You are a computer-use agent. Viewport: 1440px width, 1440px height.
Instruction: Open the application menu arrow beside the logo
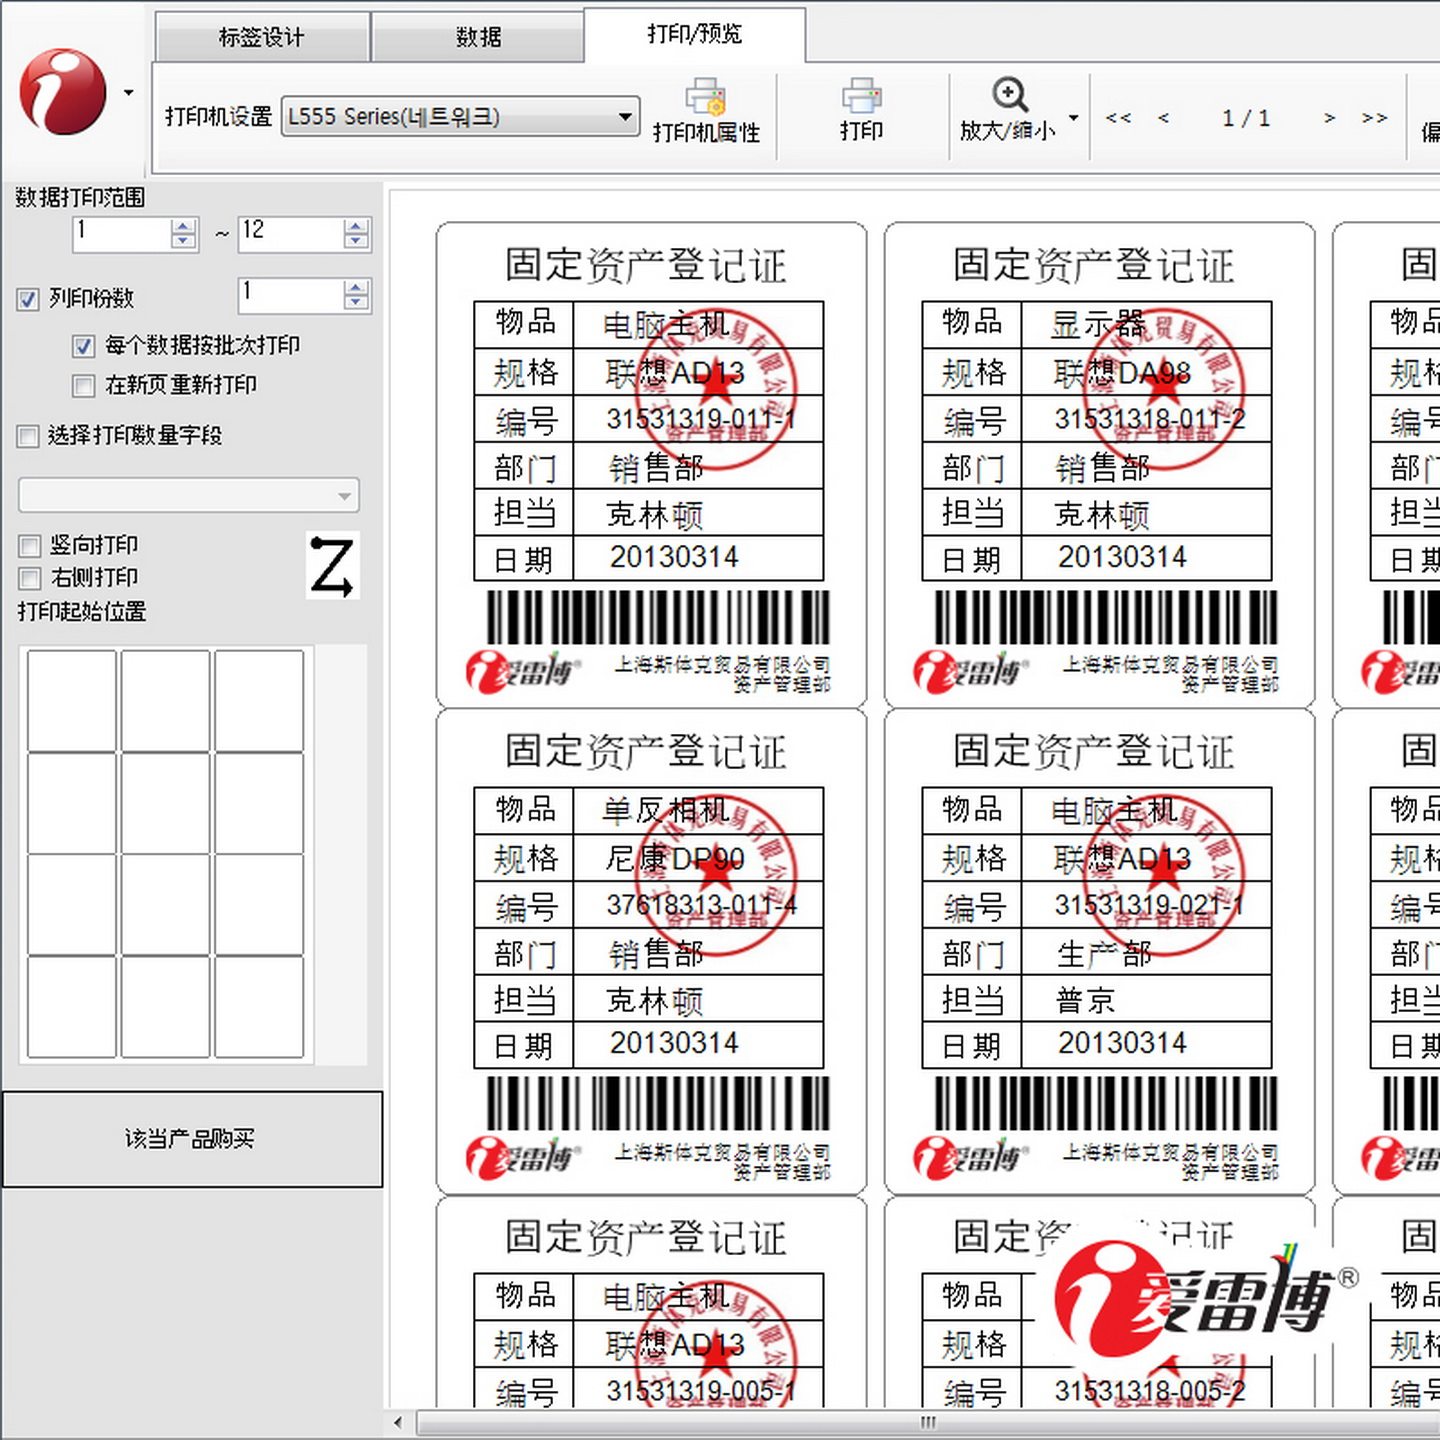tap(129, 93)
